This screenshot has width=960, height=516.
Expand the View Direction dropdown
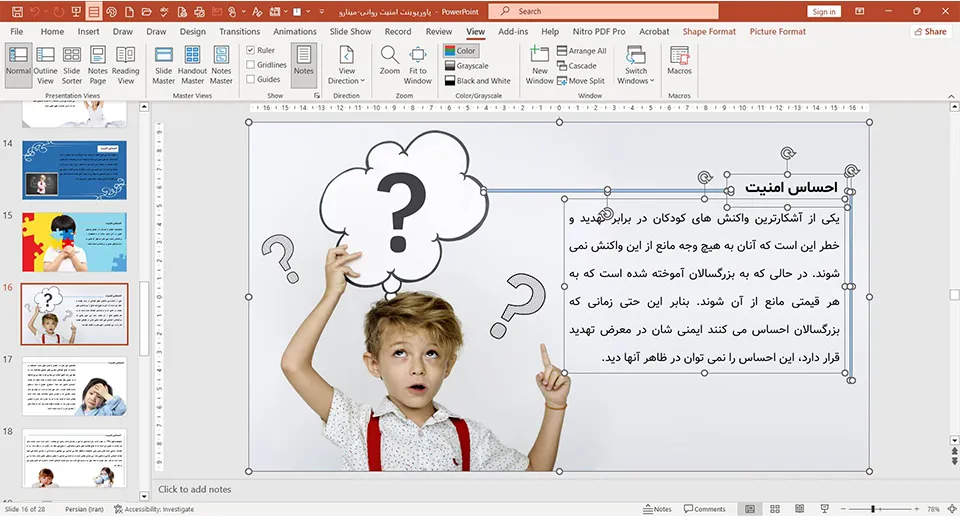click(362, 81)
